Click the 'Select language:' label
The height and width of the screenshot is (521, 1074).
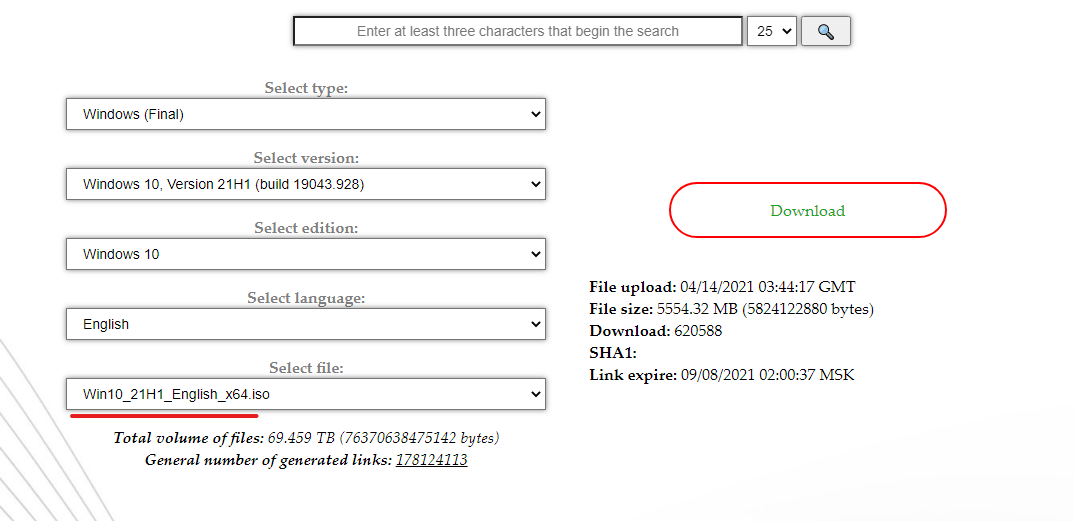click(x=306, y=298)
